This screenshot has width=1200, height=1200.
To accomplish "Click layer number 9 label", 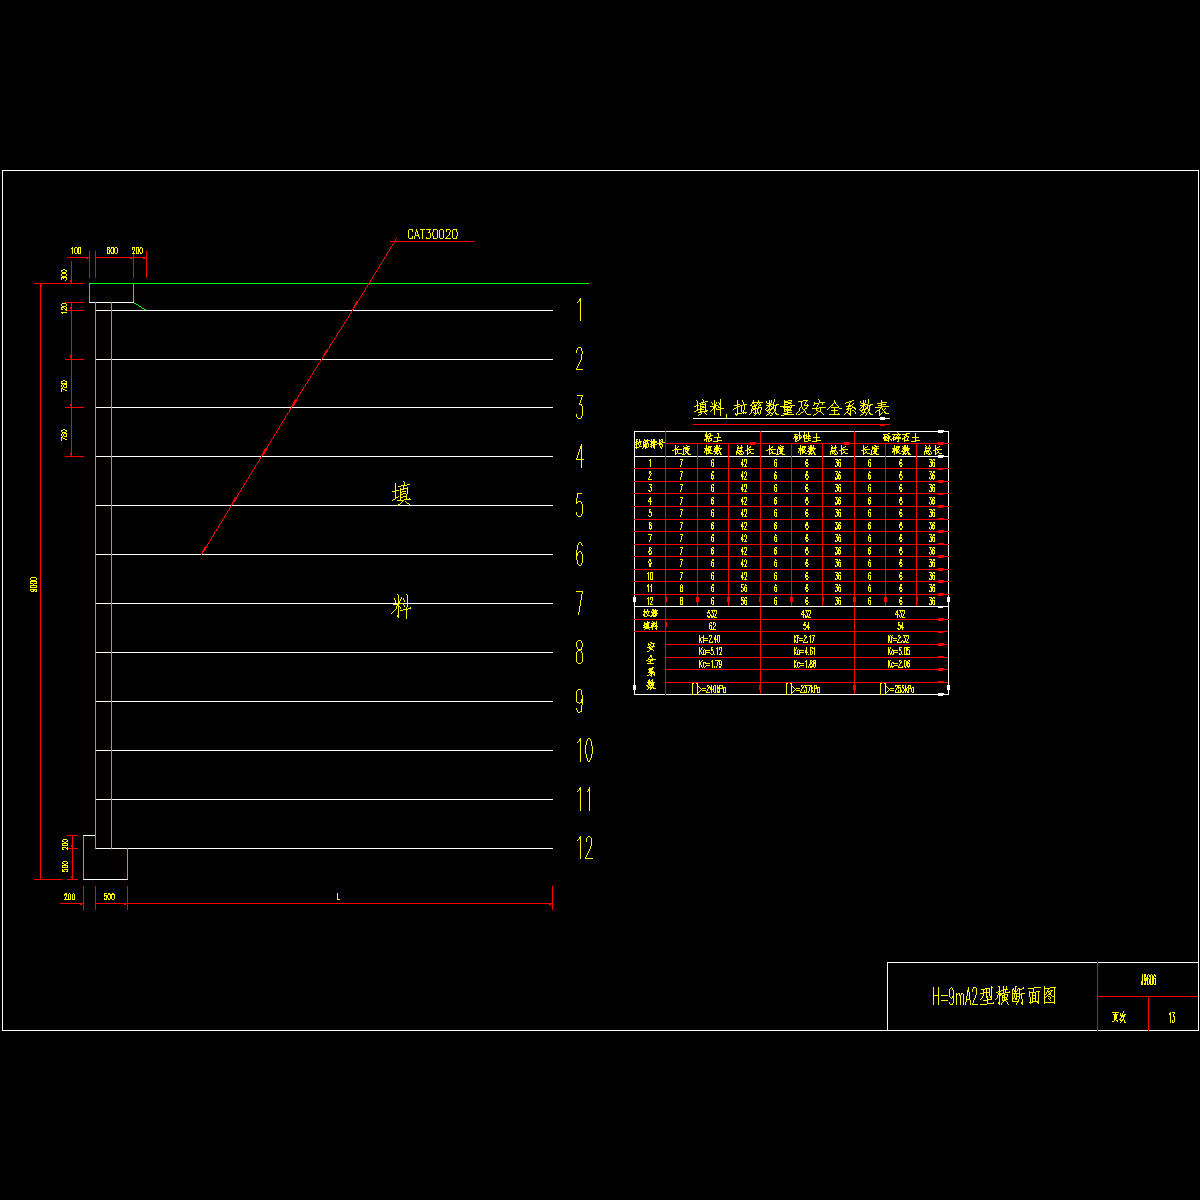I will pyautogui.click(x=579, y=701).
